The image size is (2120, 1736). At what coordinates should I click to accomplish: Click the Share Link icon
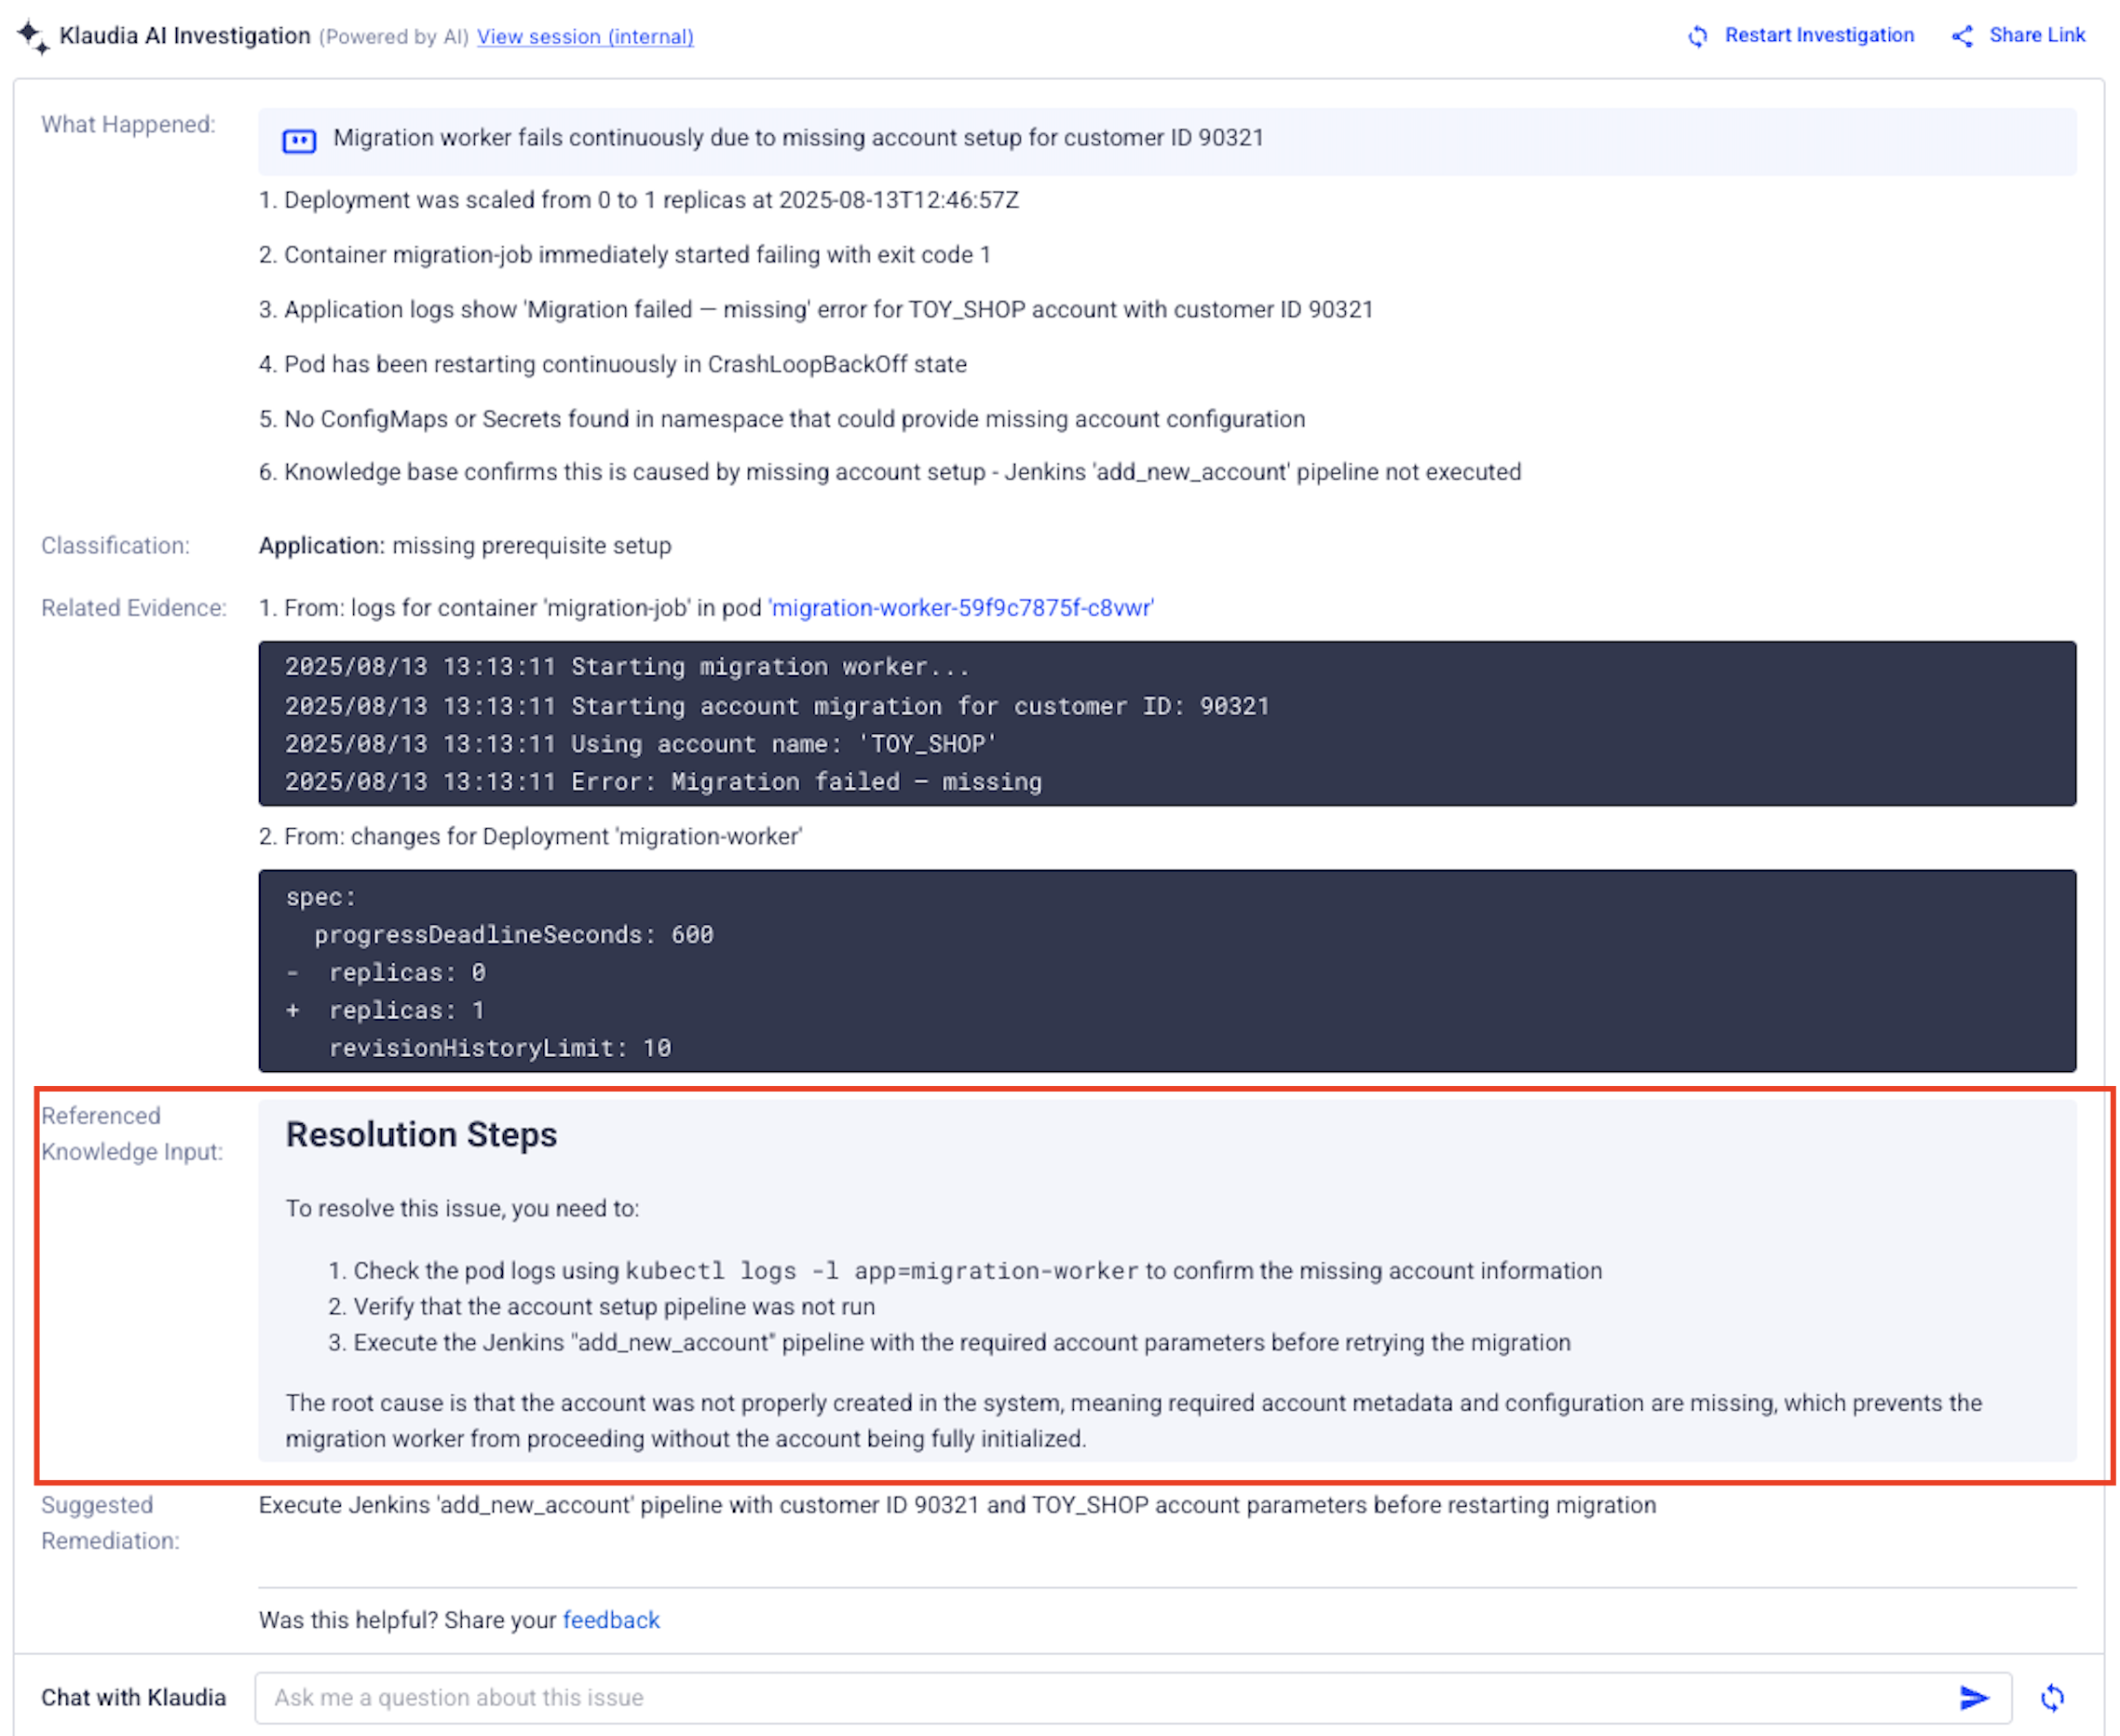pos(1962,37)
